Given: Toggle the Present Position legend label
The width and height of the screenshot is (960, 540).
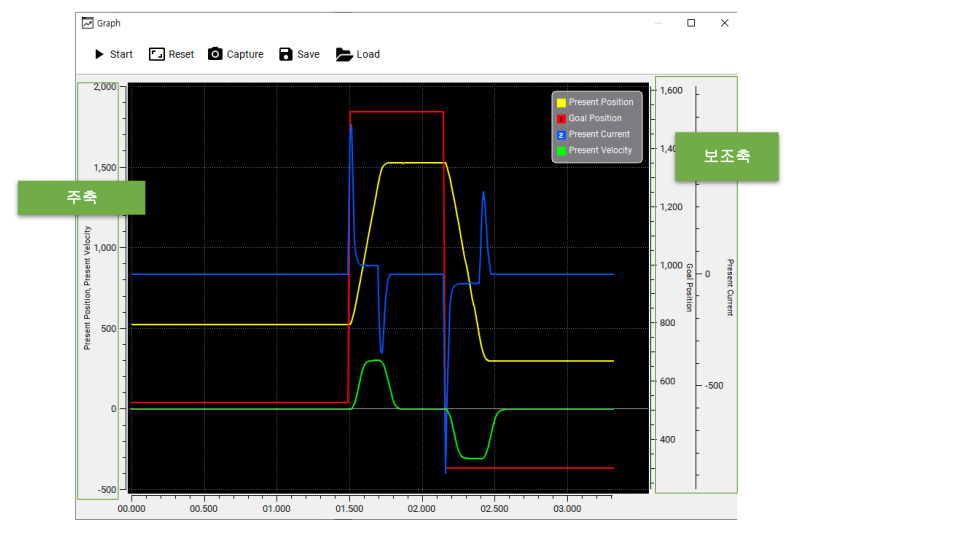Looking at the screenshot, I should click(601, 102).
